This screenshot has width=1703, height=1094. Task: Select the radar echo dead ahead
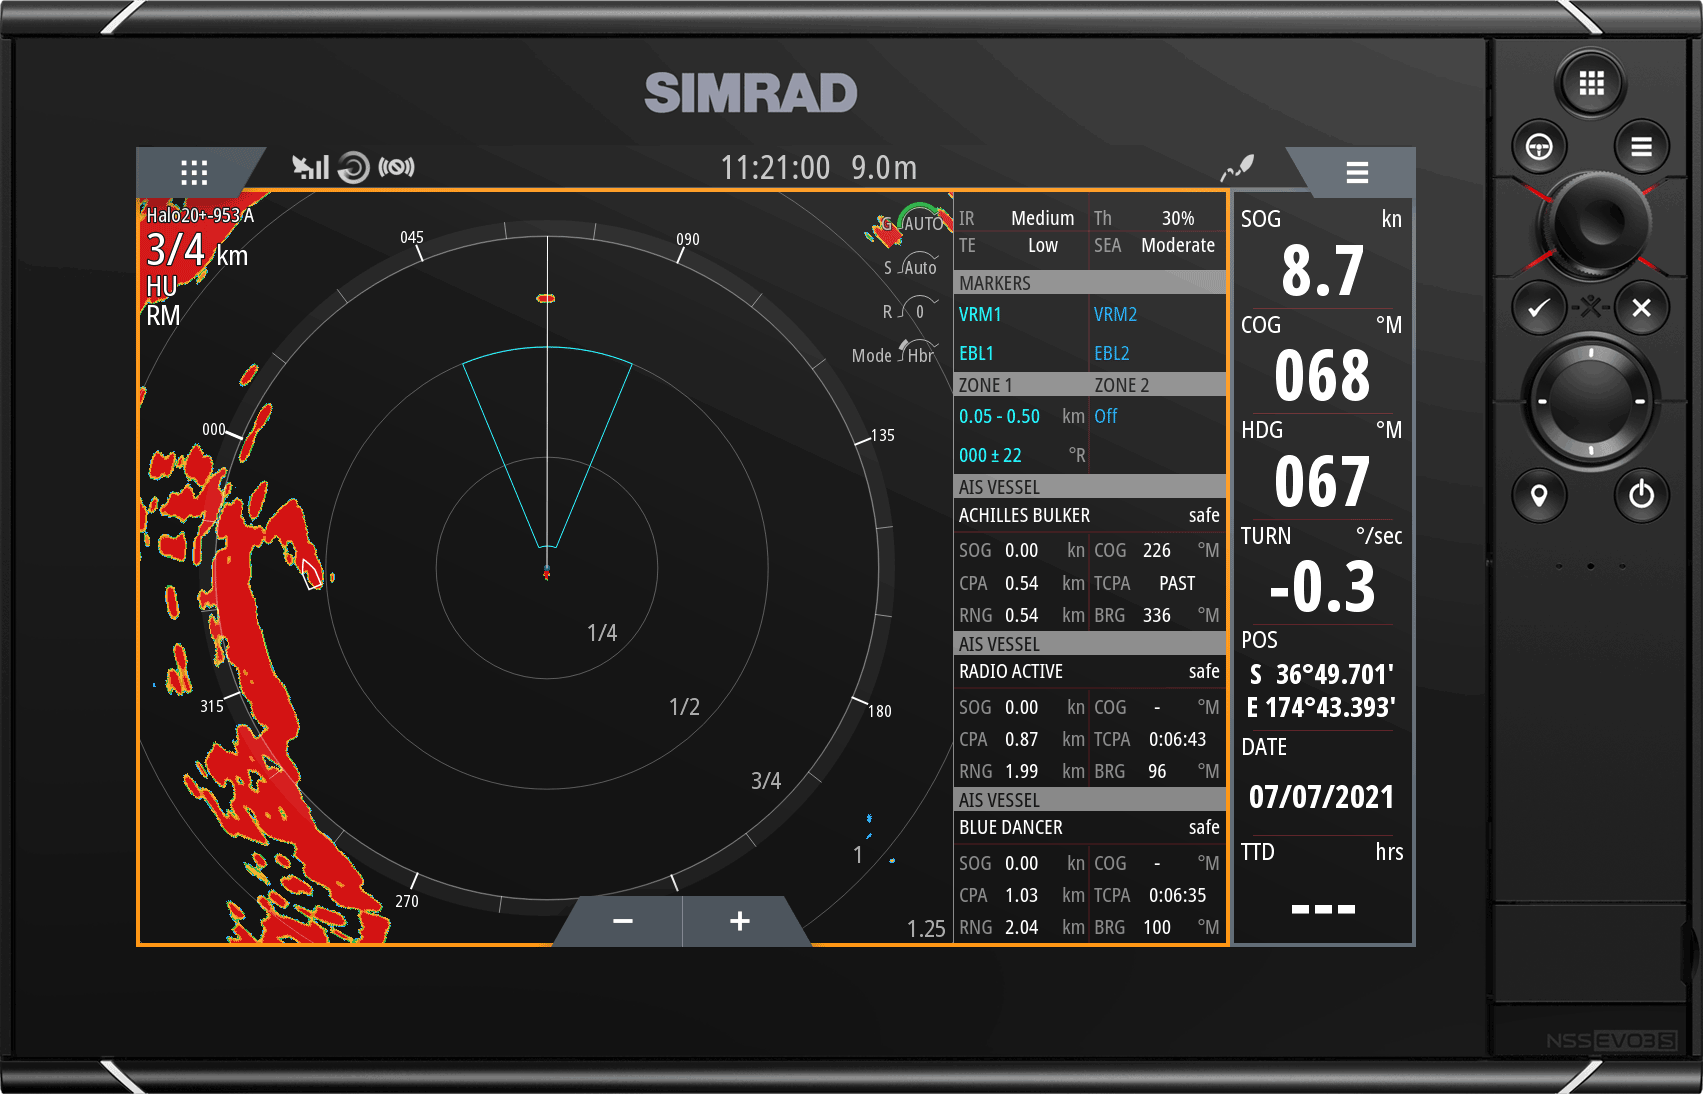pyautogui.click(x=546, y=298)
